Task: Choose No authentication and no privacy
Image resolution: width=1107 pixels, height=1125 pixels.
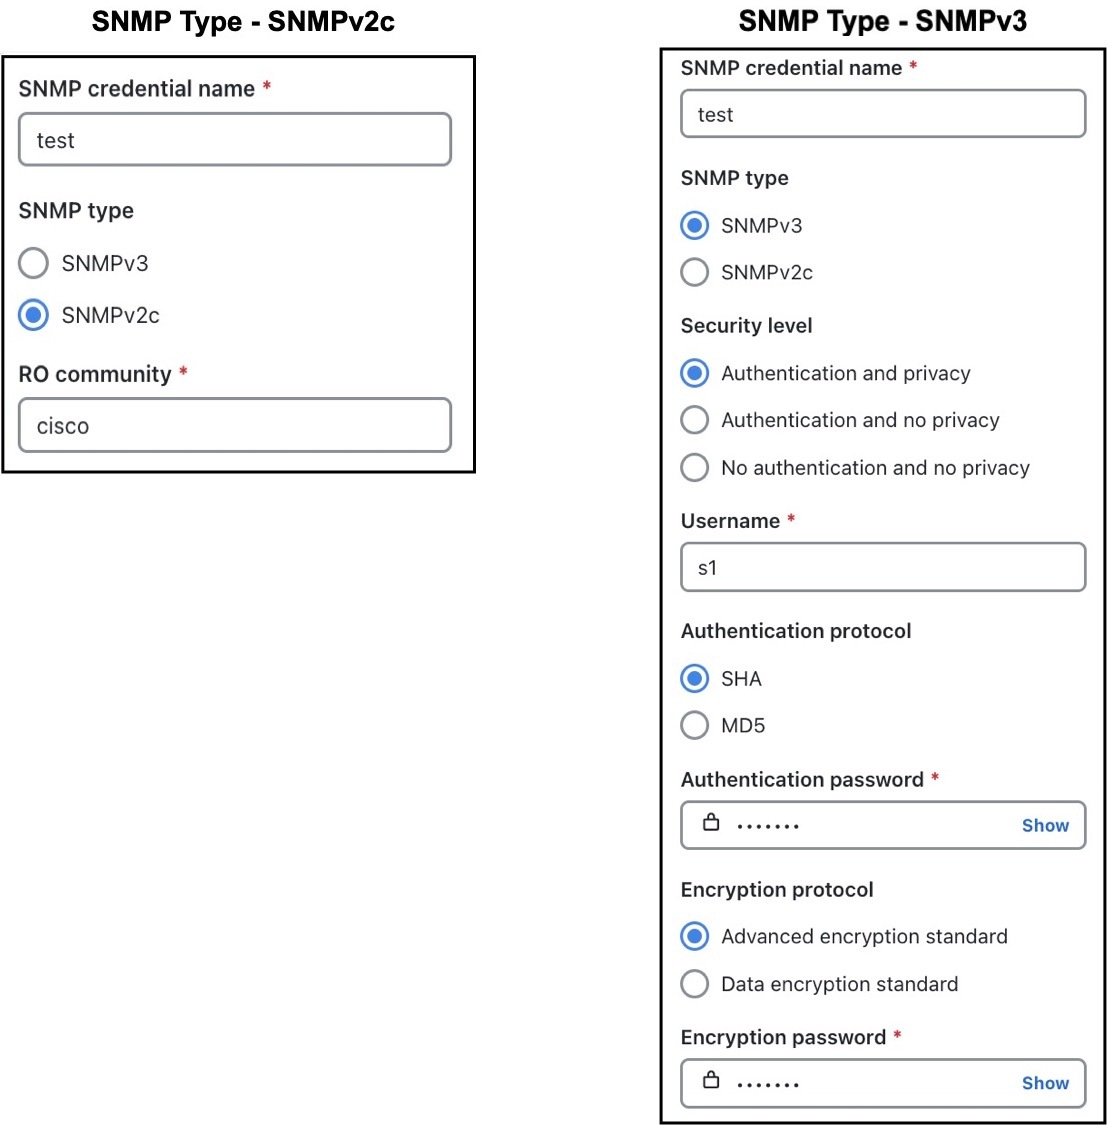Action: click(694, 467)
